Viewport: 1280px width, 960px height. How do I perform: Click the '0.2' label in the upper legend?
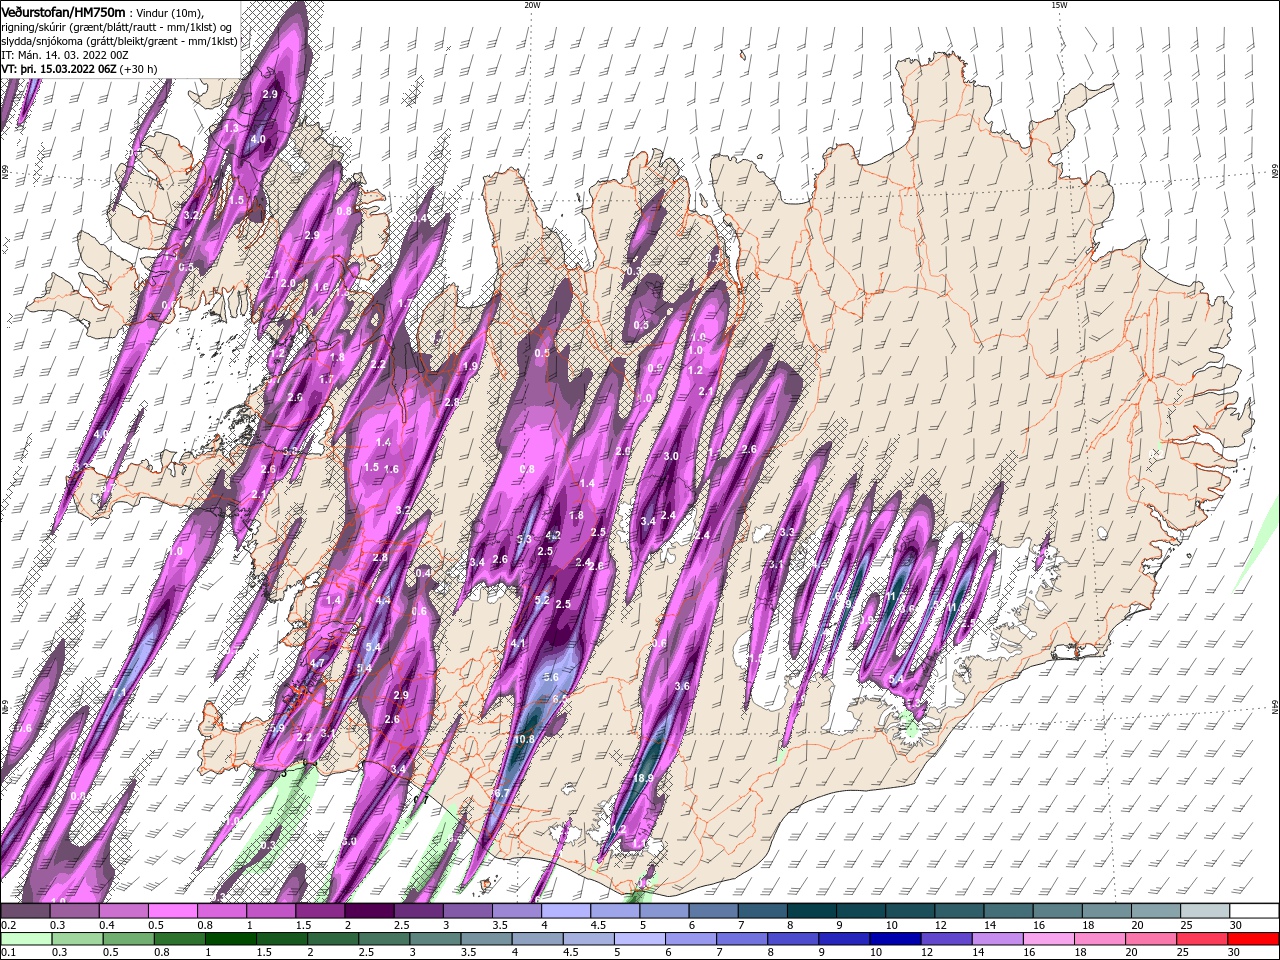point(8,925)
